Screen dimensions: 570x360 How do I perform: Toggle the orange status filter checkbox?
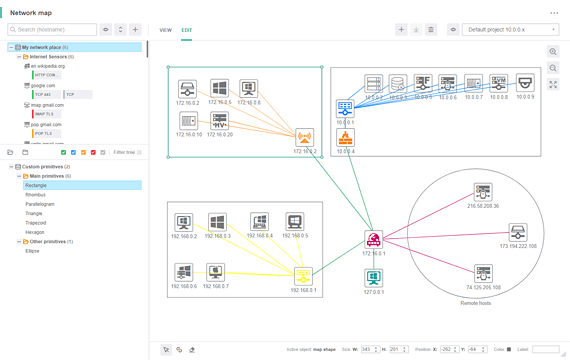click(83, 152)
